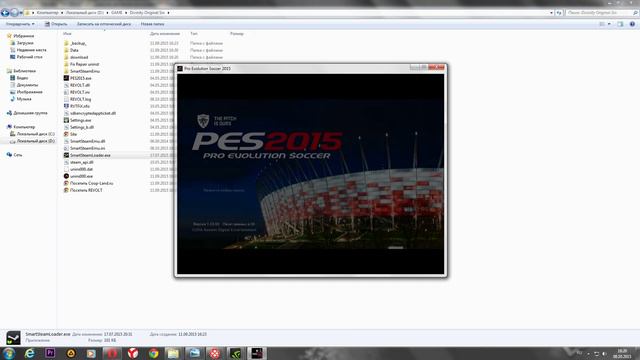Image resolution: width=640 pixels, height=360 pixels.
Task: Select the SmartSteamLoader.exe file icon
Action: [66, 155]
